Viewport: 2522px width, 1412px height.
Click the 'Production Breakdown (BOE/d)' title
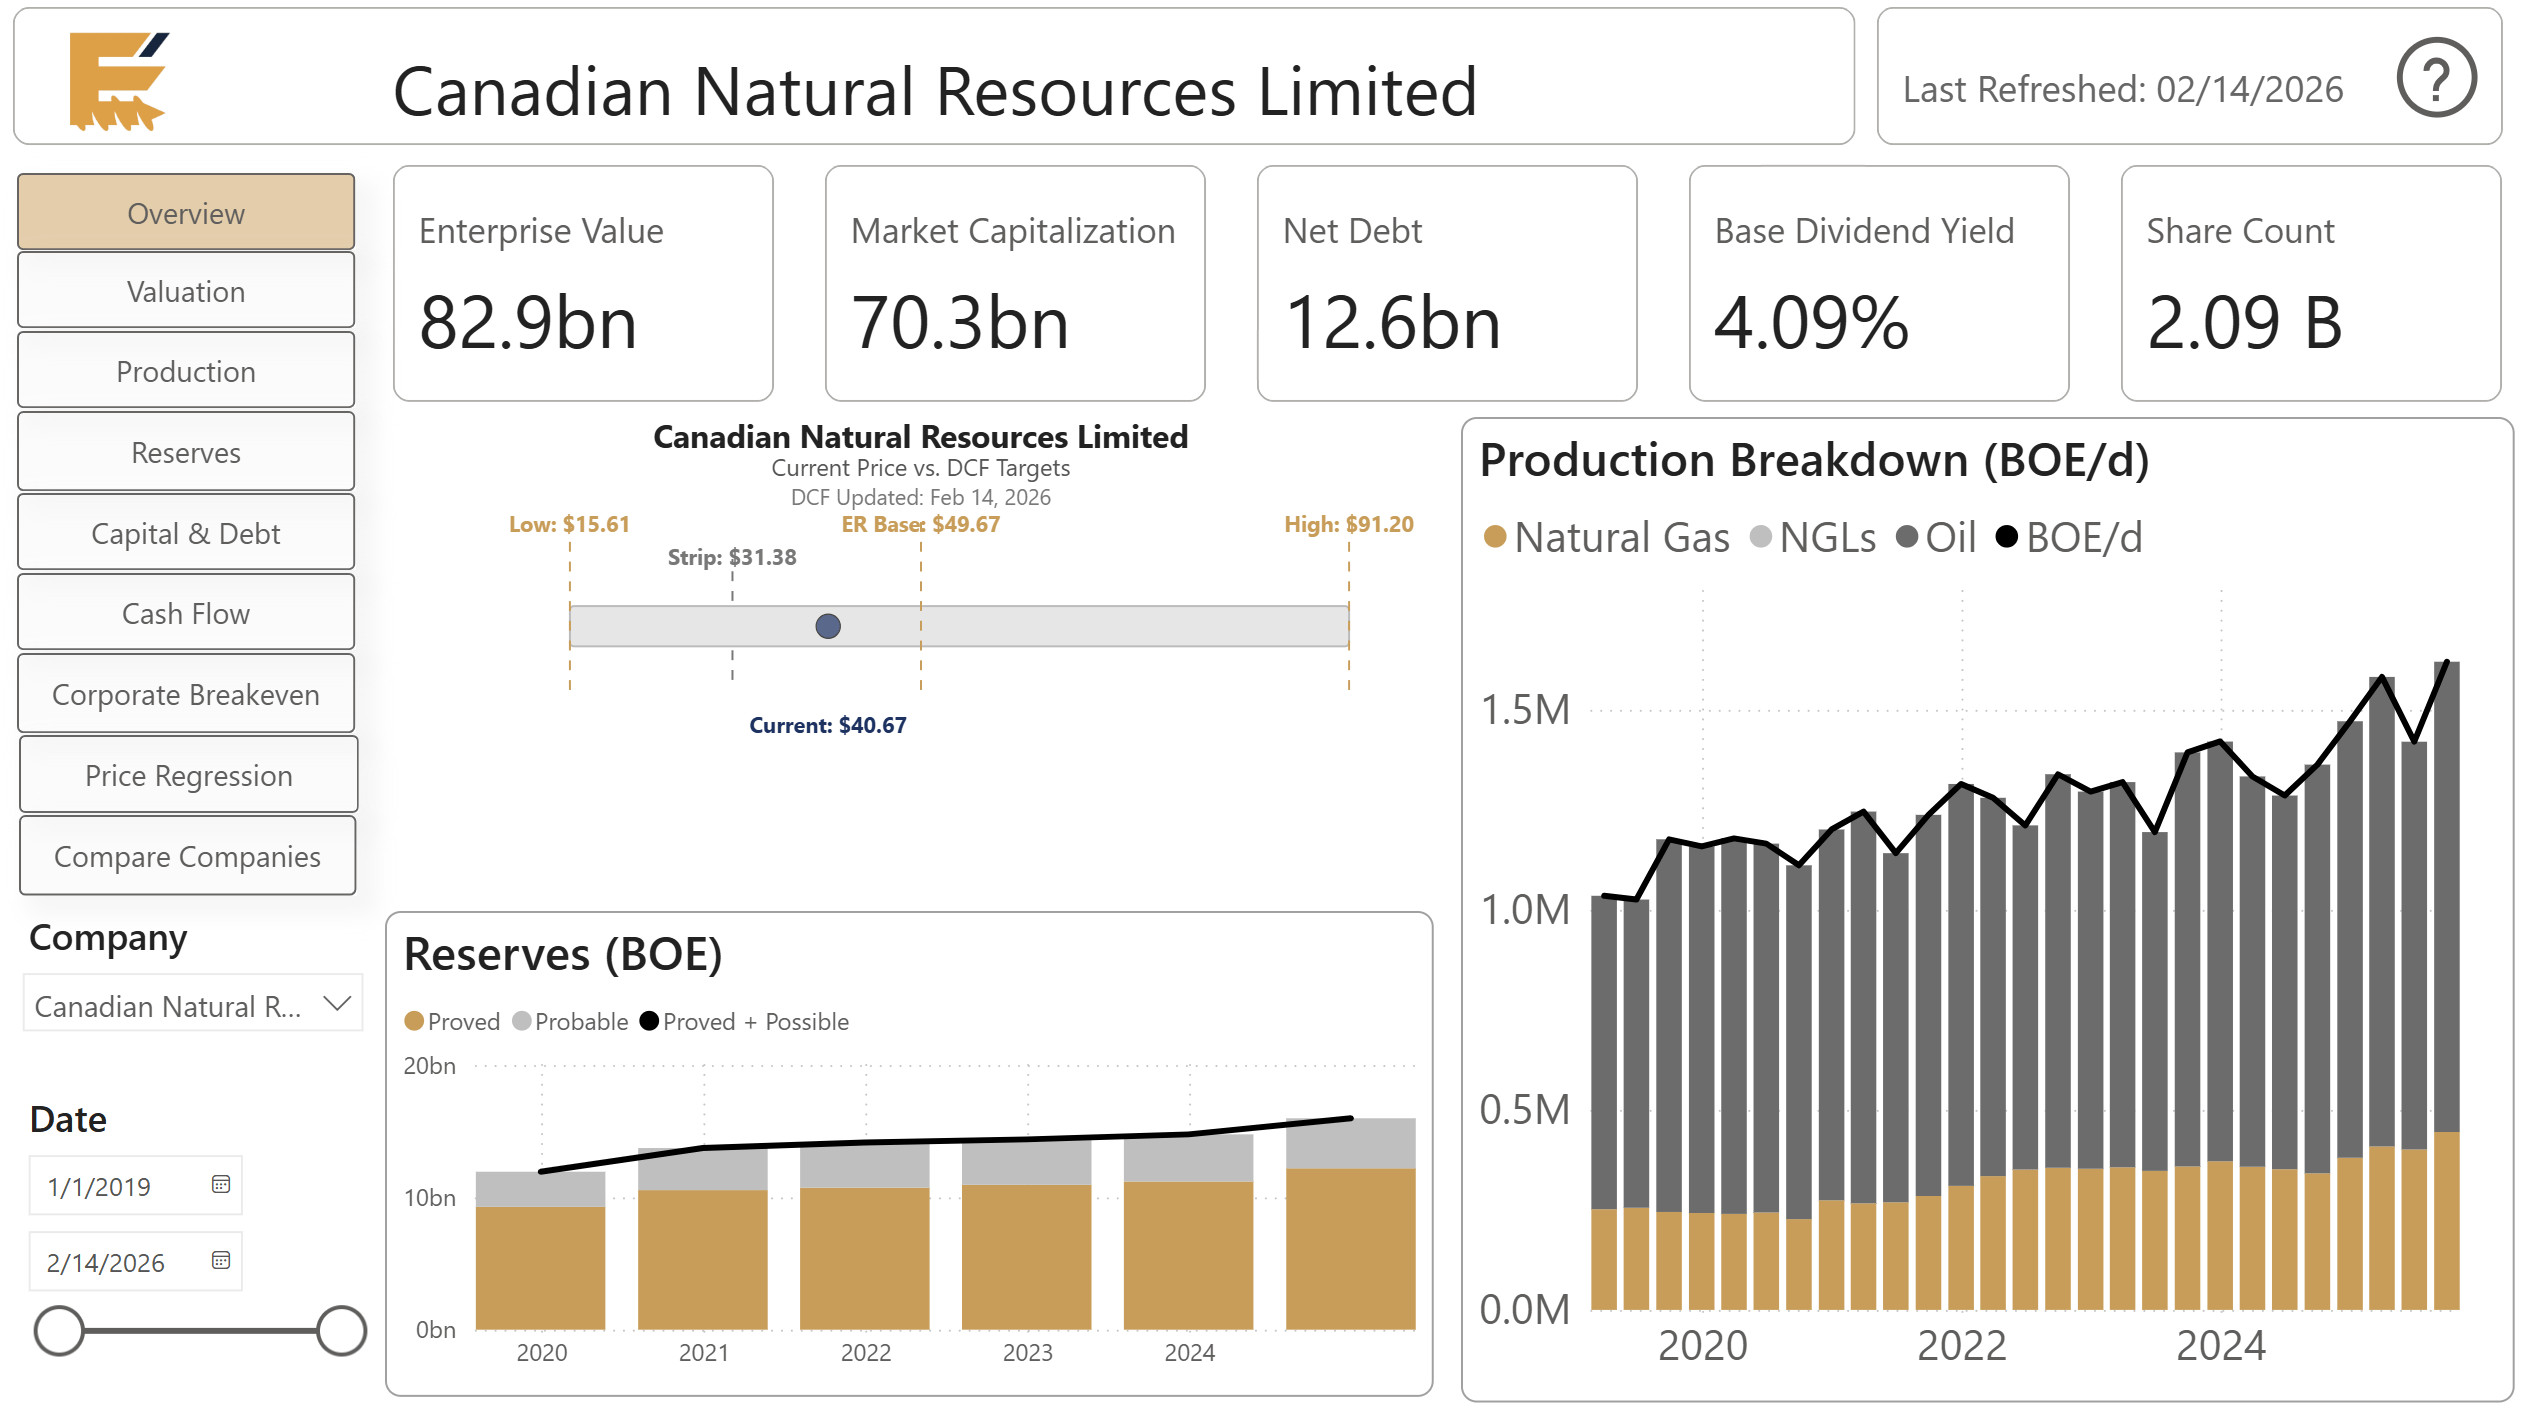click(x=1814, y=461)
